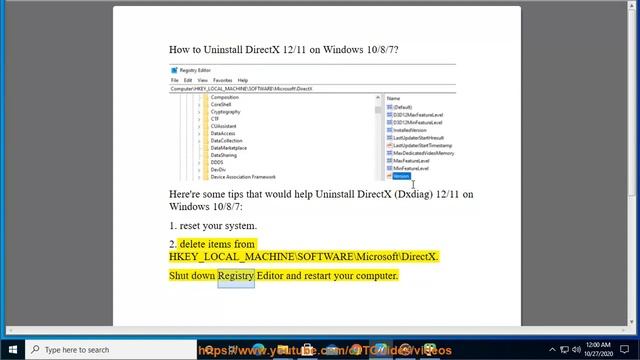Image resolution: width=640 pixels, height=360 pixels.
Task: Open the Action Center notifications icon
Action: (x=624, y=349)
